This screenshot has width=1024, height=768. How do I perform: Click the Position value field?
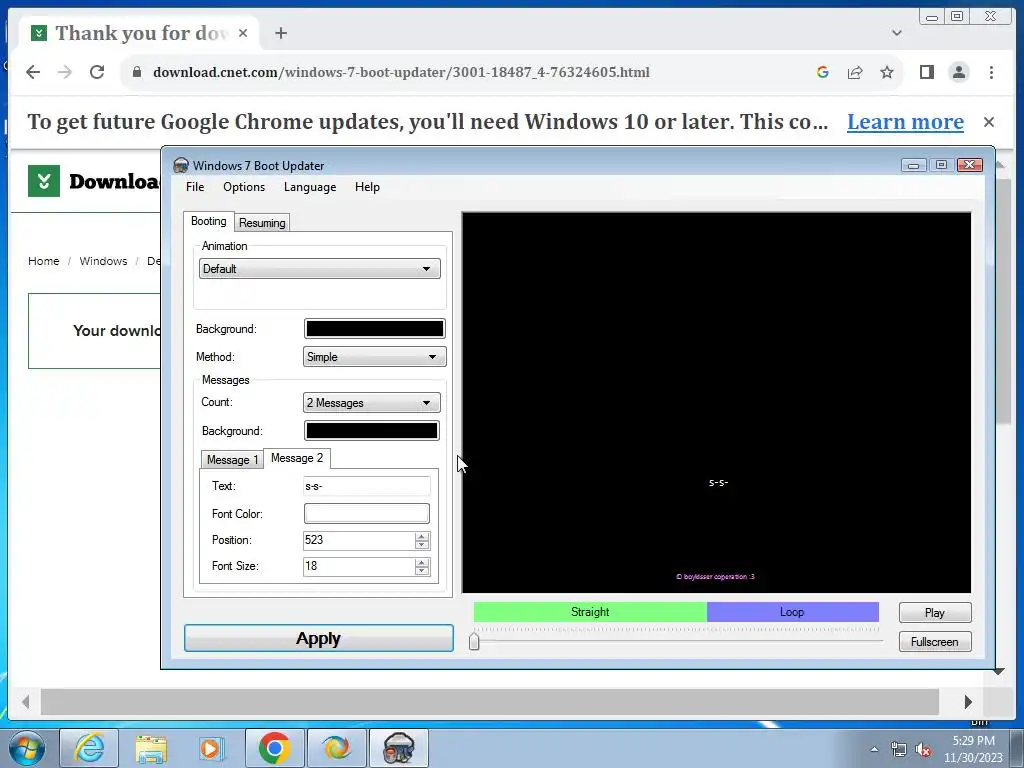[x=359, y=540]
